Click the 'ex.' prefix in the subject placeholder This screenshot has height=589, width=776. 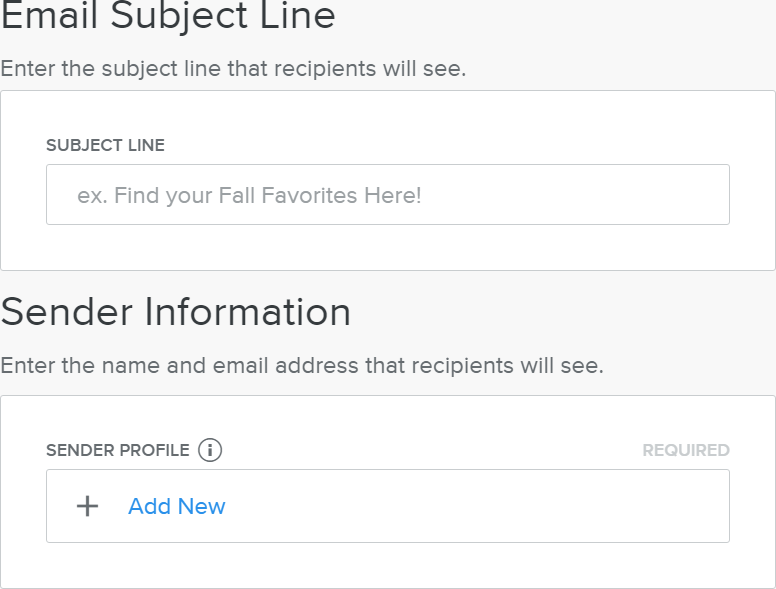click(91, 195)
